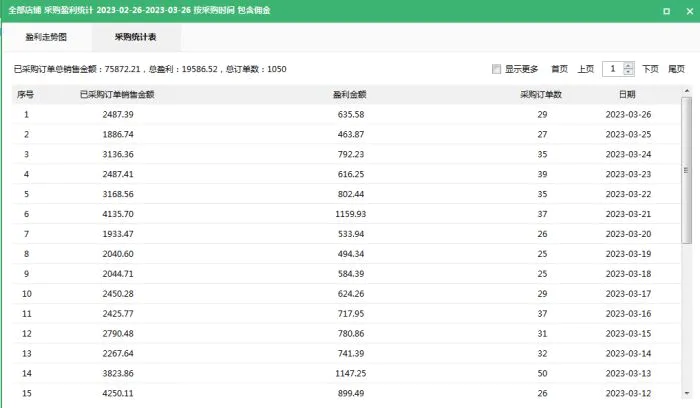Select the row dated 2023-03-21
700x408 pixels.
(346, 214)
